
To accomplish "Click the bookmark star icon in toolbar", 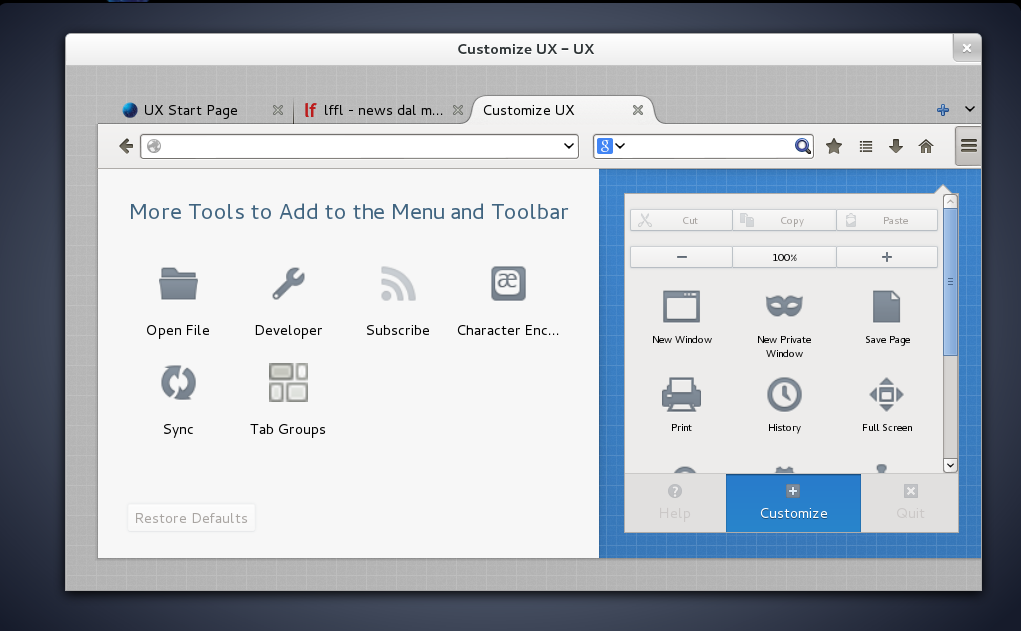I will point(834,146).
